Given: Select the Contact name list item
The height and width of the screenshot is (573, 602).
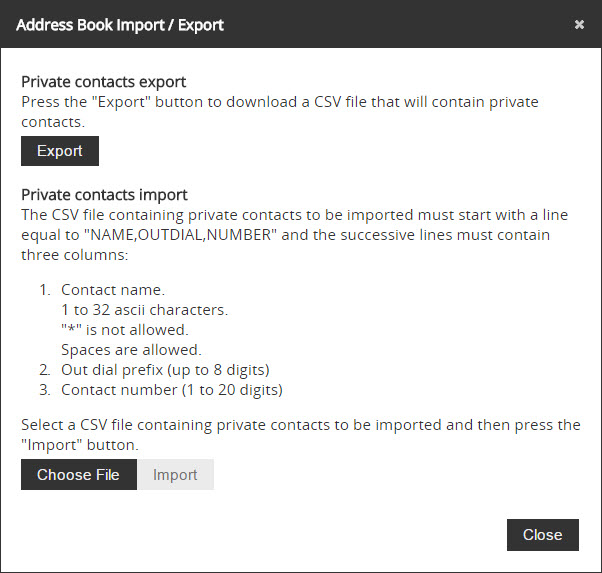Looking at the screenshot, I should point(113,290).
